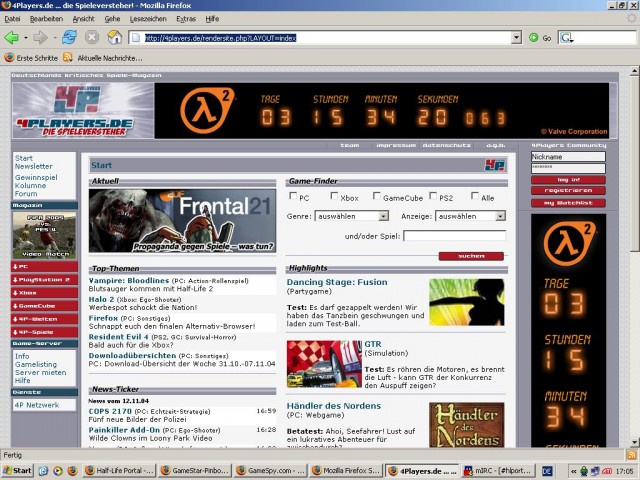Launch Firefox from quick launch

[73, 471]
